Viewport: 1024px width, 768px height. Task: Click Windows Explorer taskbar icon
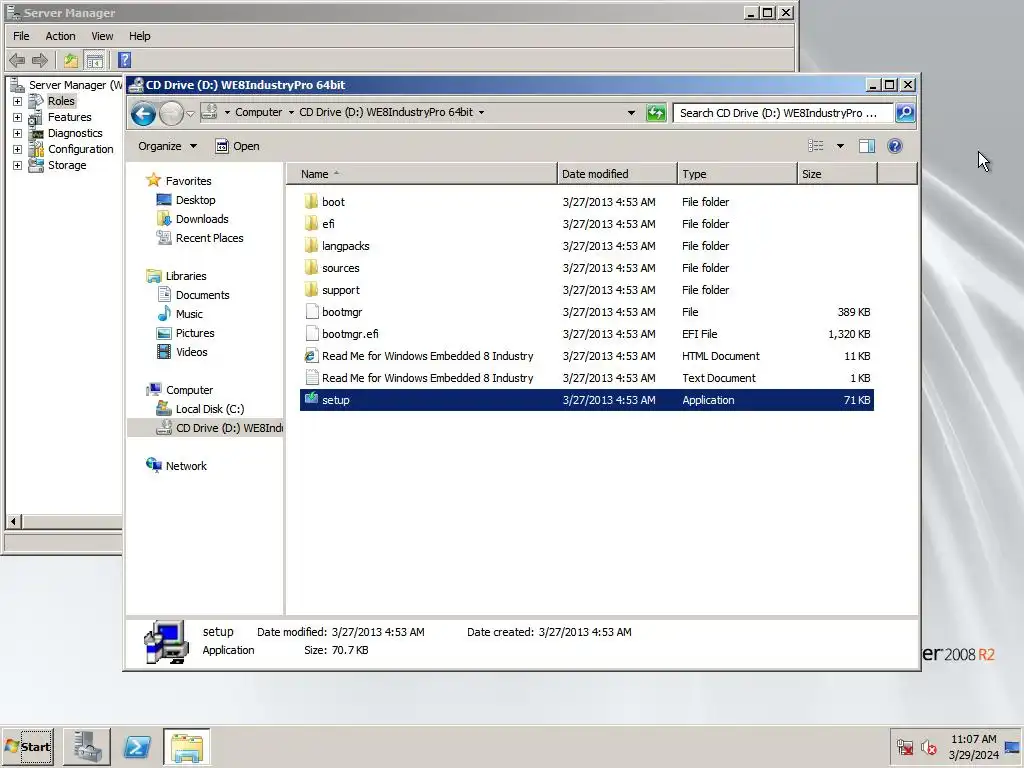[187, 746]
